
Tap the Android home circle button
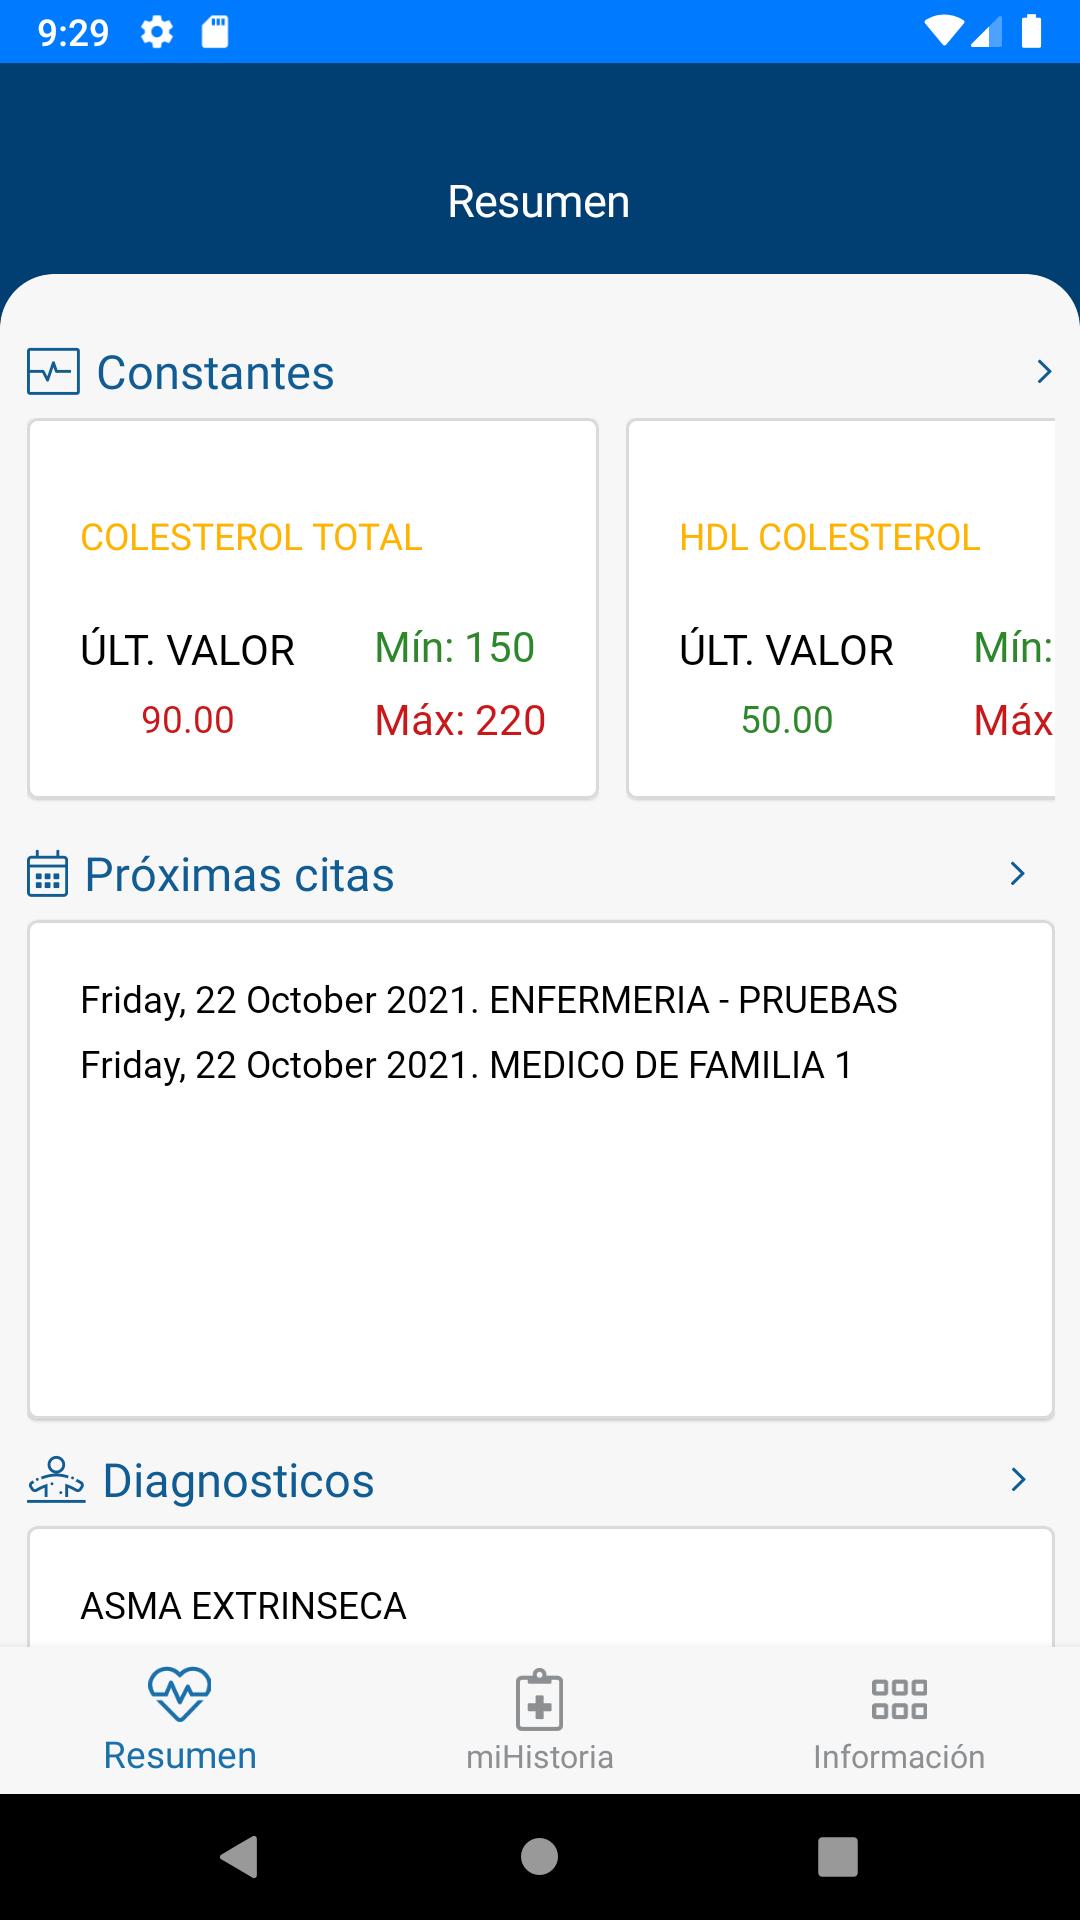(539, 1857)
